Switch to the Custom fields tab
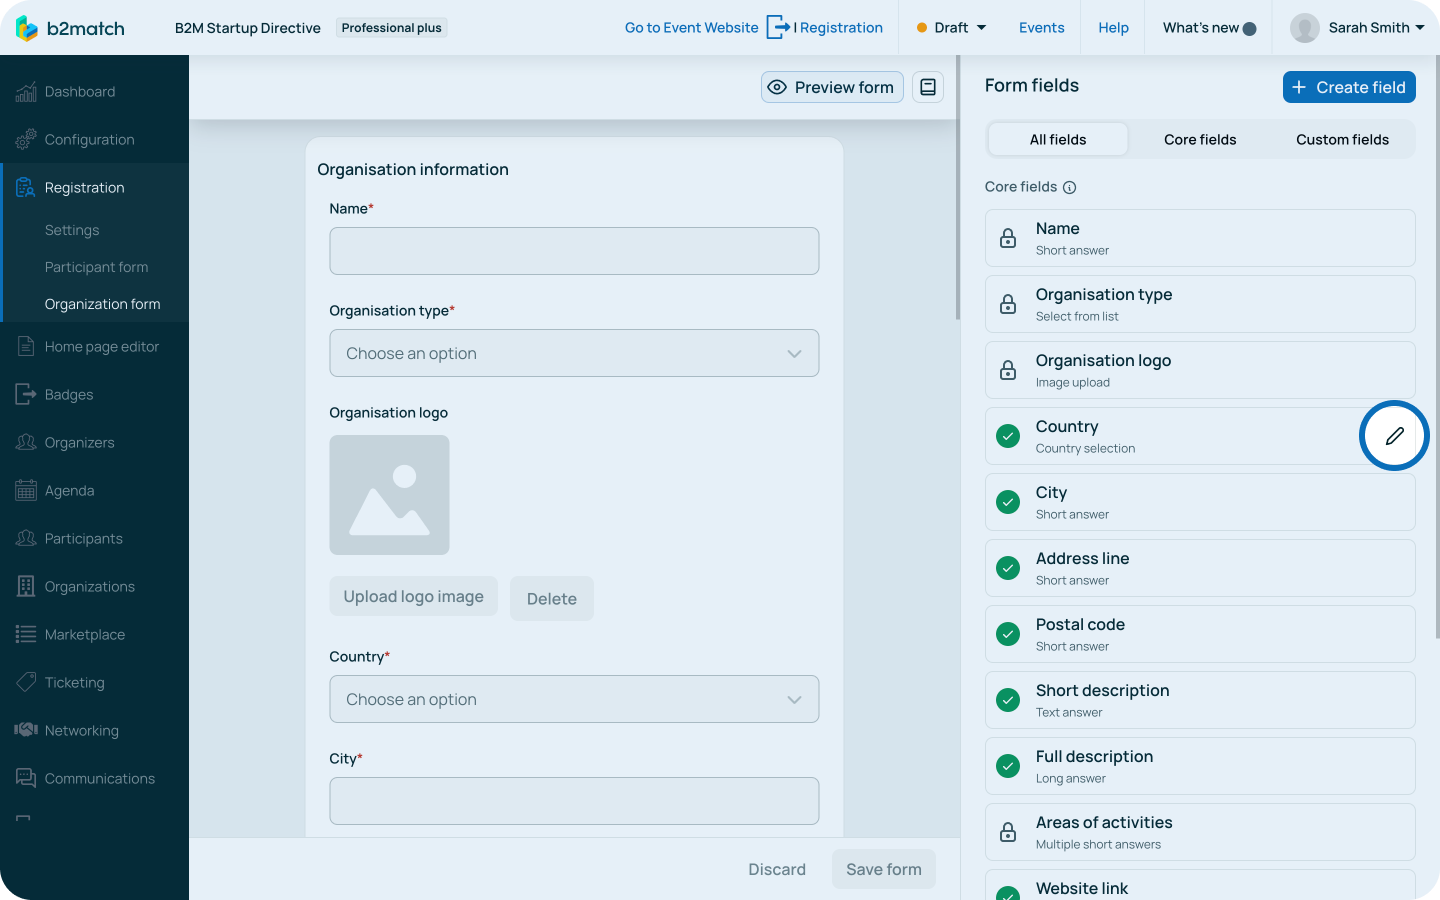1440x900 pixels. [1342, 139]
